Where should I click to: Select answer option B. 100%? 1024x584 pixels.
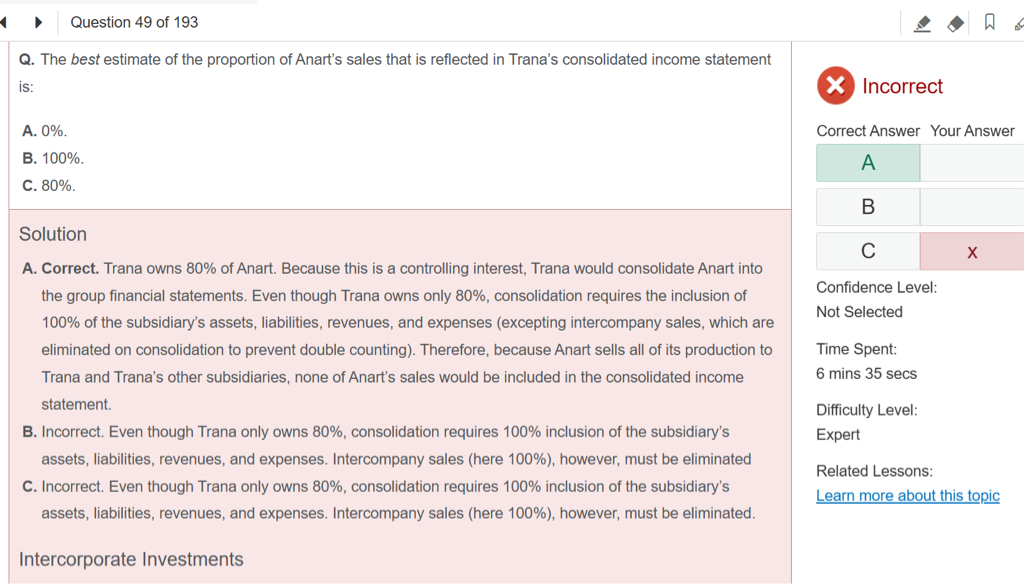[x=53, y=158]
